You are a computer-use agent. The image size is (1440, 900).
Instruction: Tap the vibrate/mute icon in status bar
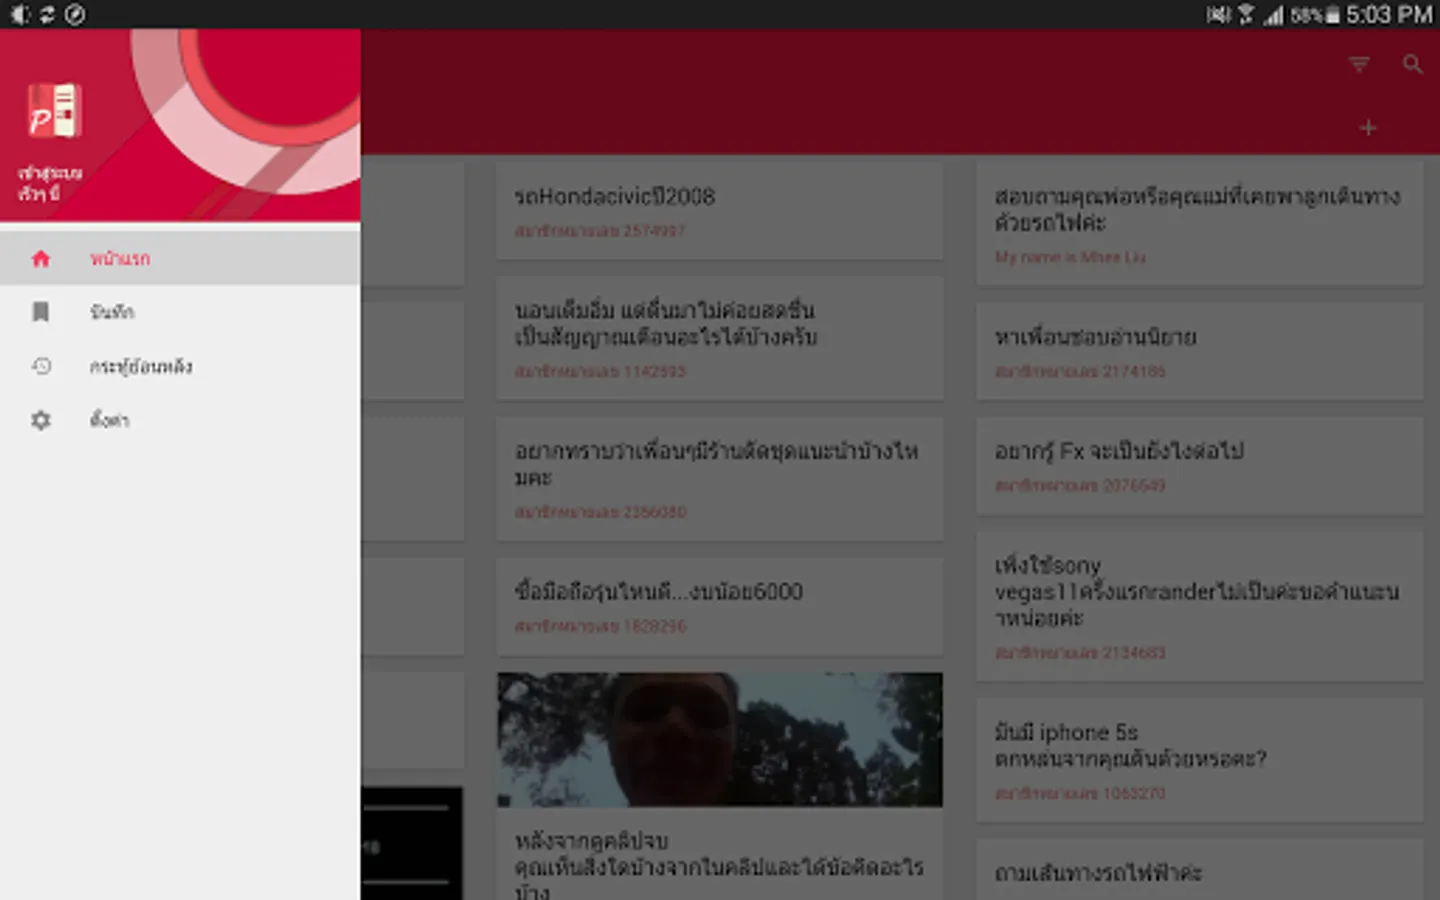tap(1218, 14)
